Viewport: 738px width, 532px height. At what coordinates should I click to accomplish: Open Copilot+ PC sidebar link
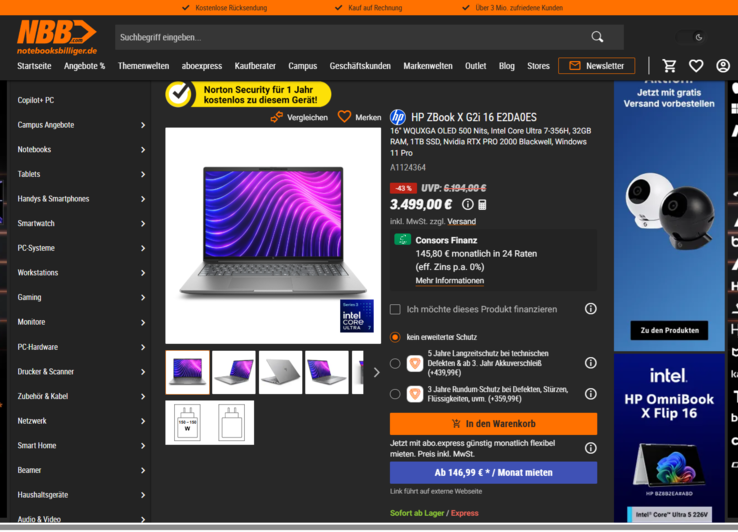click(x=36, y=100)
